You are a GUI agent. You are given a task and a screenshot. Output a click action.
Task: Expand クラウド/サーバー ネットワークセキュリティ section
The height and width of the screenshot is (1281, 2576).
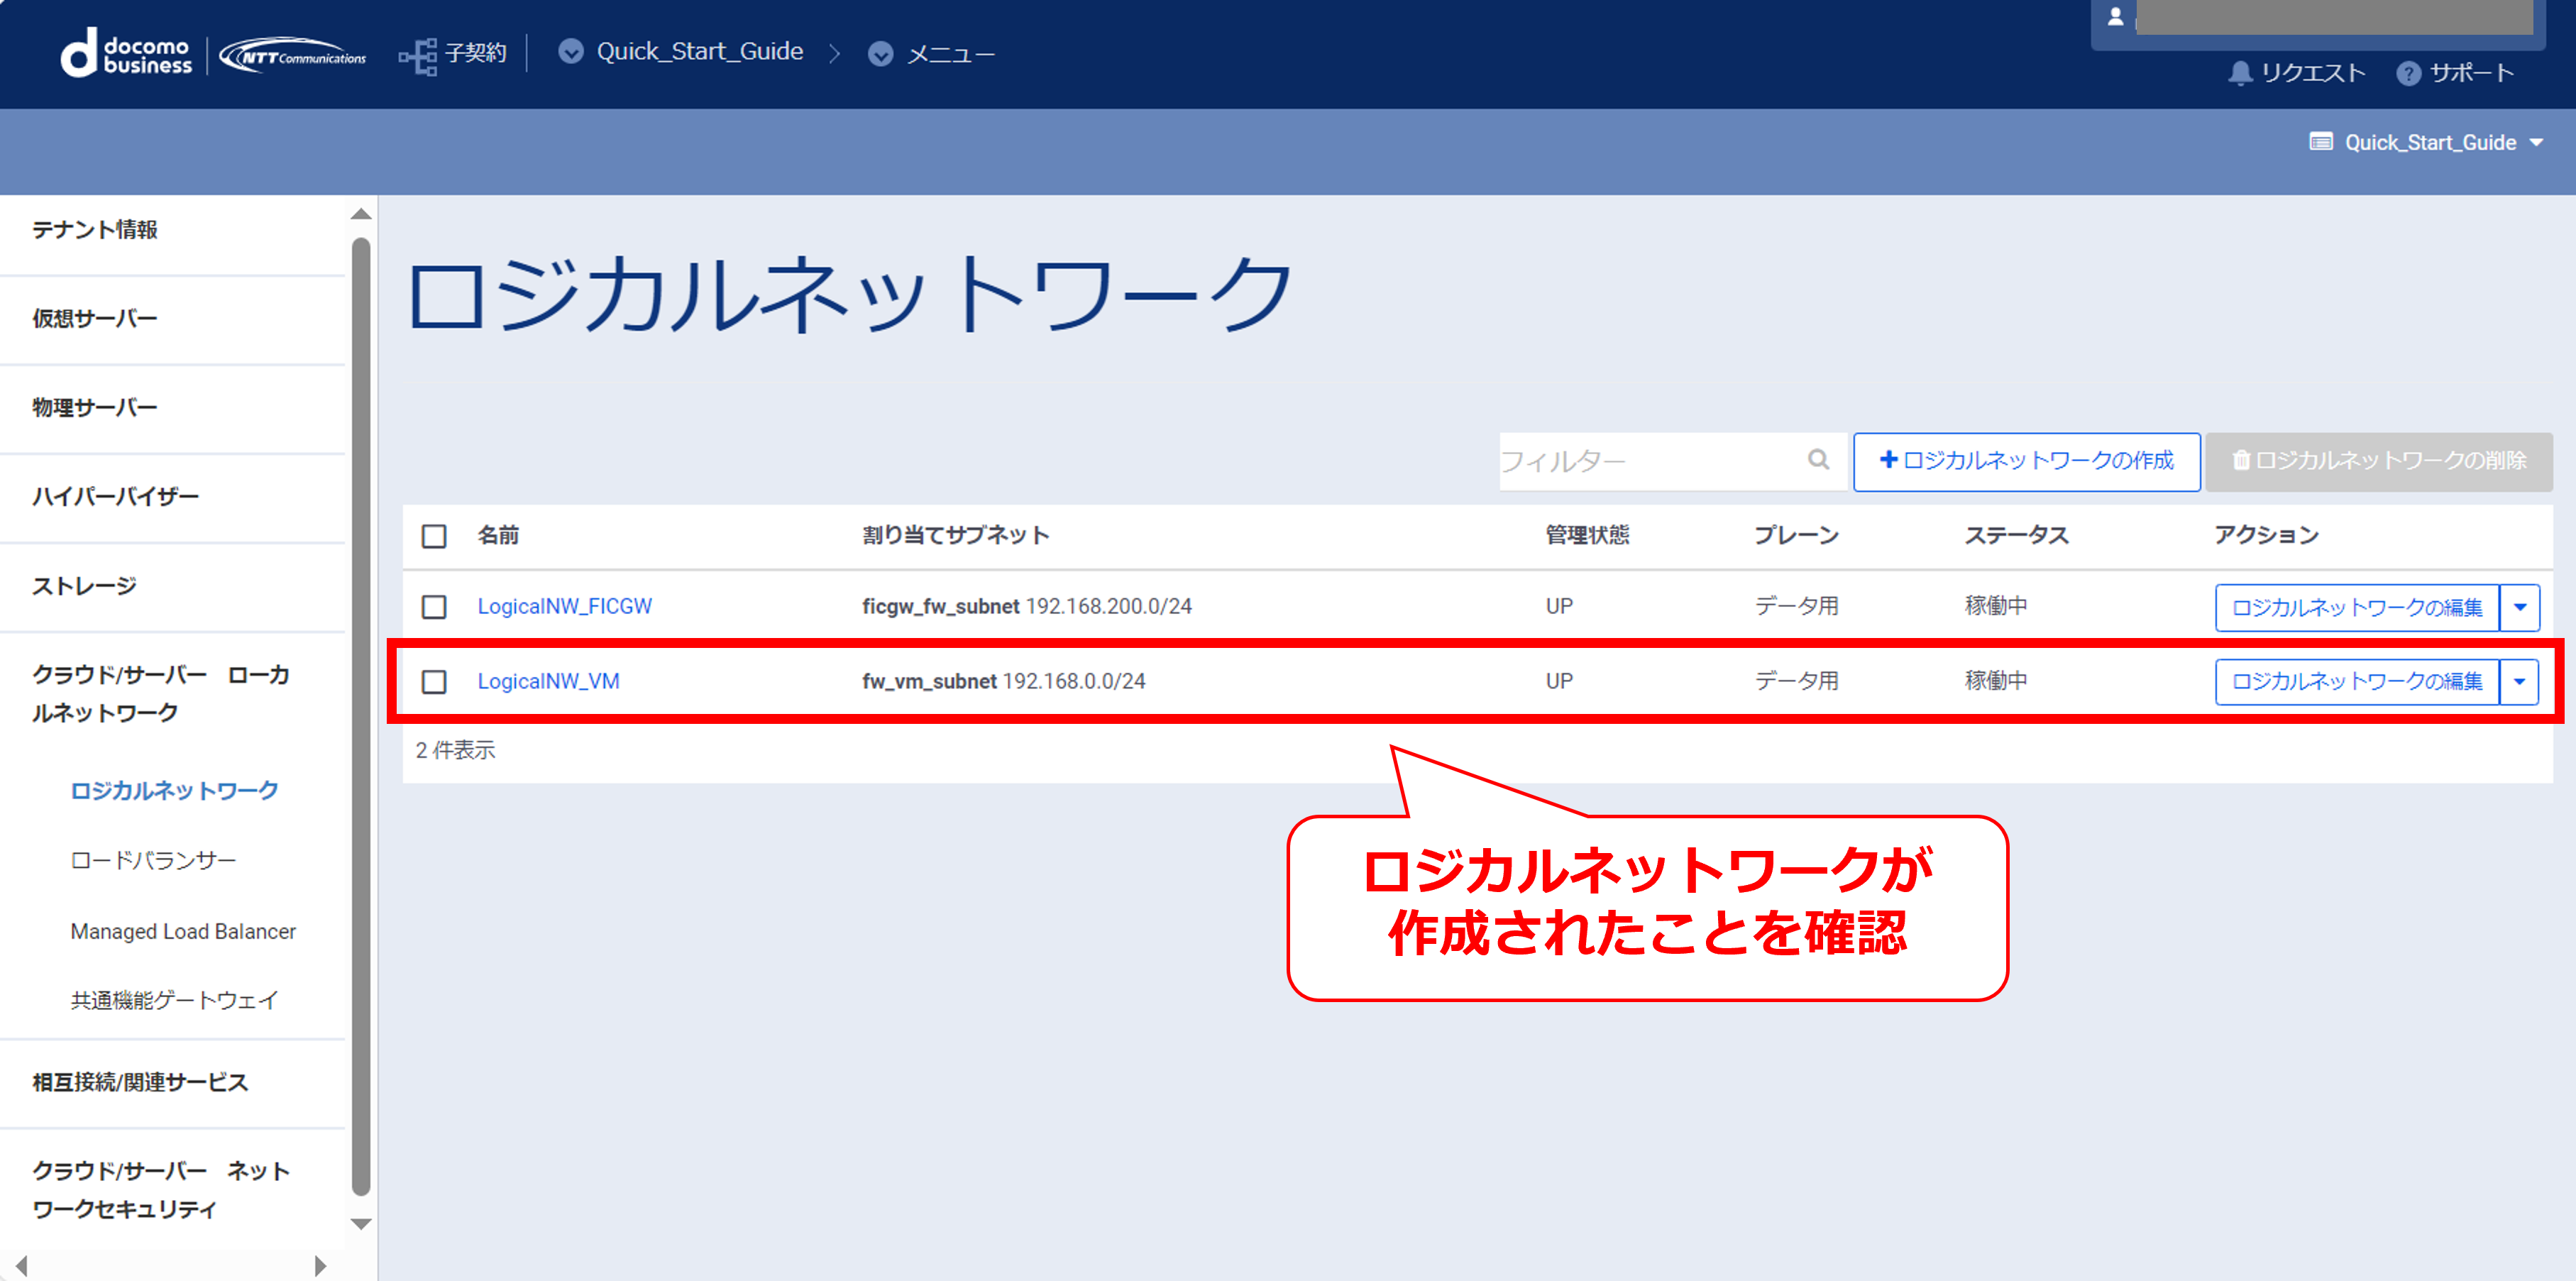(161, 1190)
